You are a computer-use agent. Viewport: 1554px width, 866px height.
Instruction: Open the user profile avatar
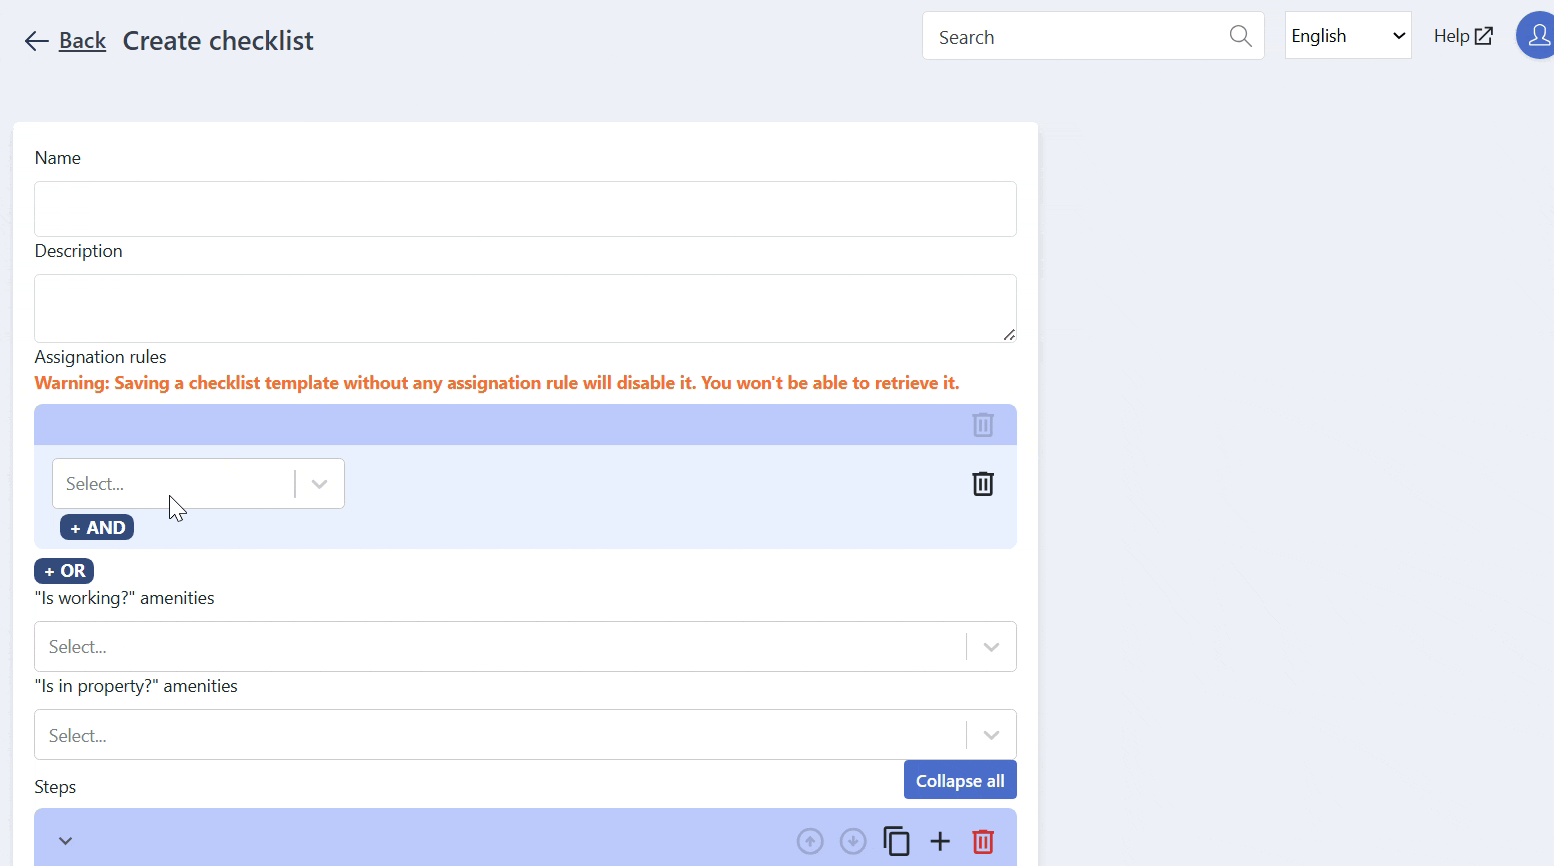point(1536,36)
